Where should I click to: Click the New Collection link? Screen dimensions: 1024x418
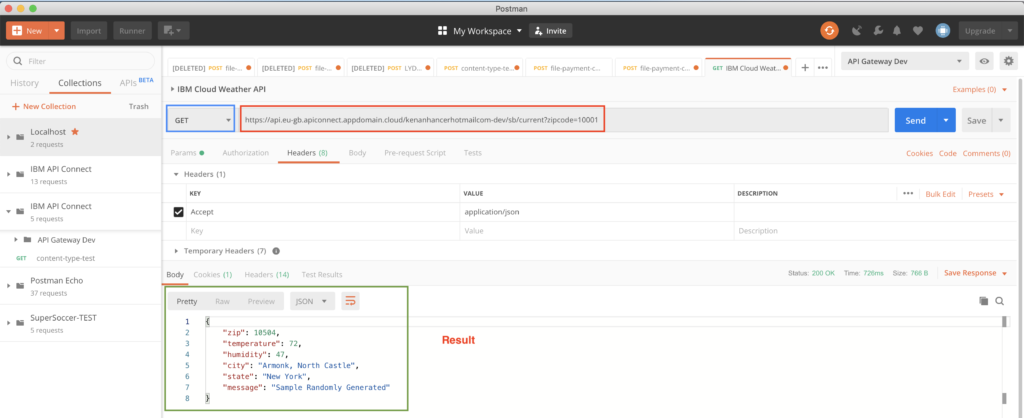pyautogui.click(x=44, y=106)
